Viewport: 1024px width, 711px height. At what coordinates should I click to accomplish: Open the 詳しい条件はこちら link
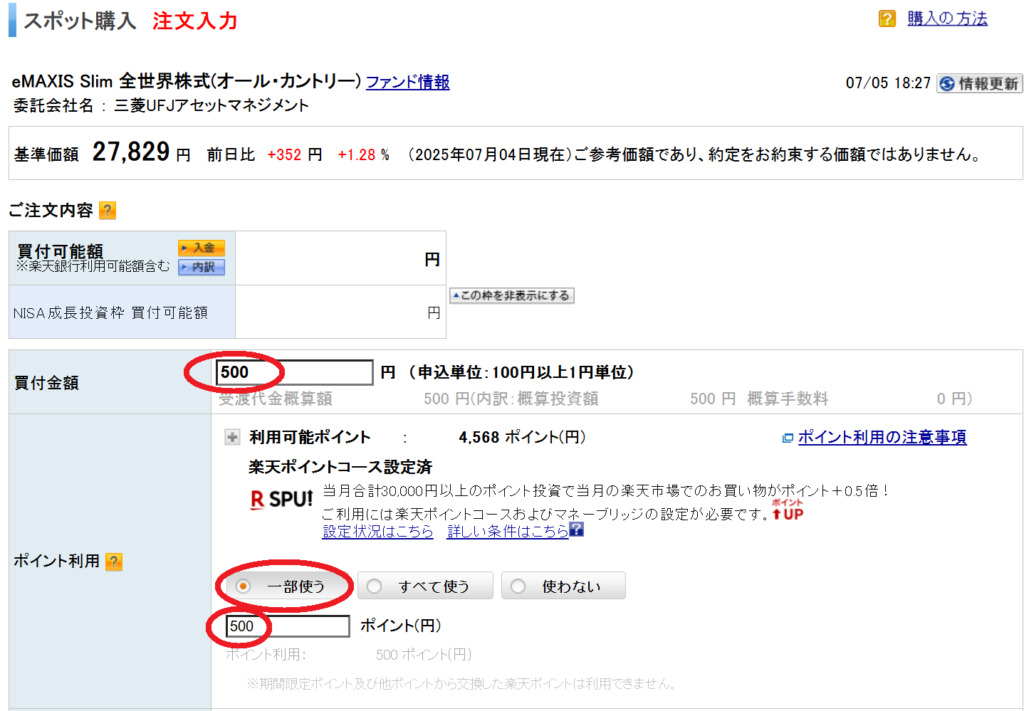[507, 531]
